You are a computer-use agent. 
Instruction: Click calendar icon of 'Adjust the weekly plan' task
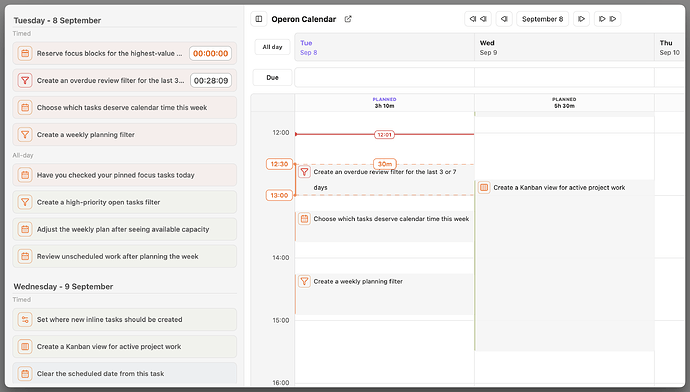coord(25,229)
